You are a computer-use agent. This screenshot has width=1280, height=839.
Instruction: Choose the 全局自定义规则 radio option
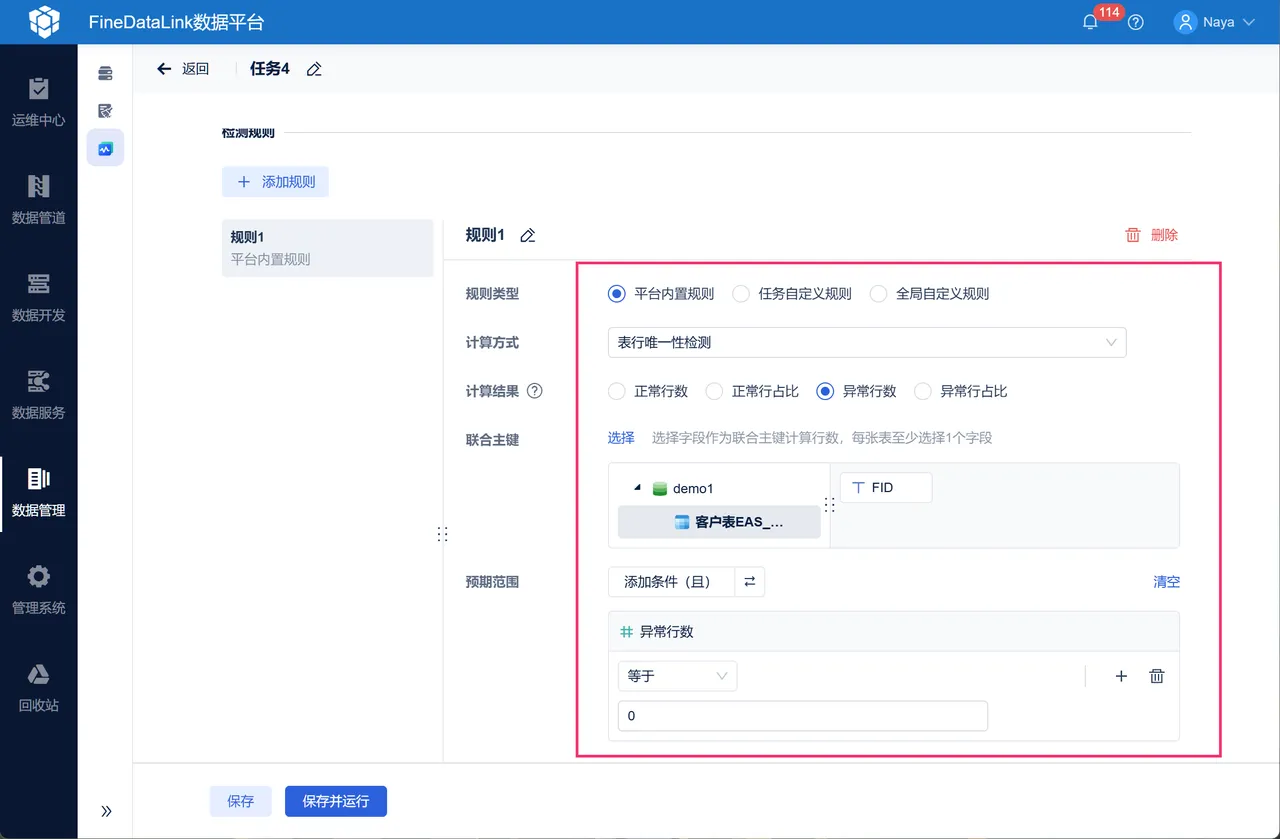point(878,294)
